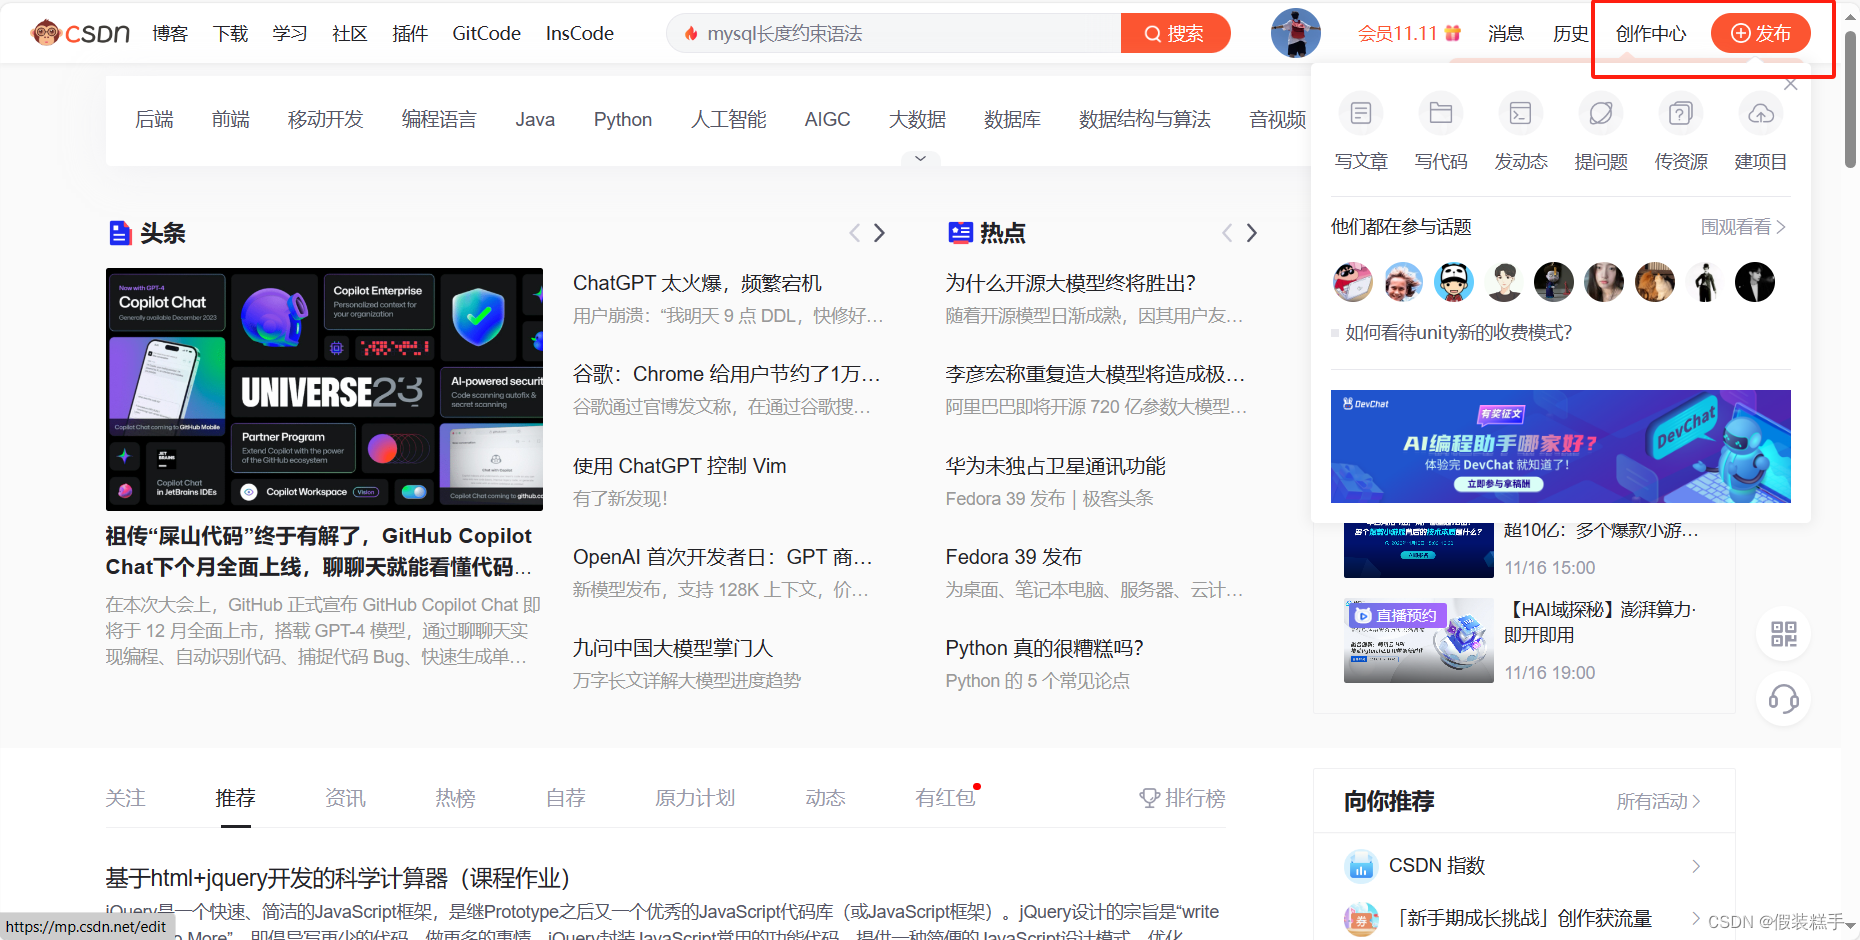Click the CSDN logo
This screenshot has width=1860, height=940.
click(80, 33)
